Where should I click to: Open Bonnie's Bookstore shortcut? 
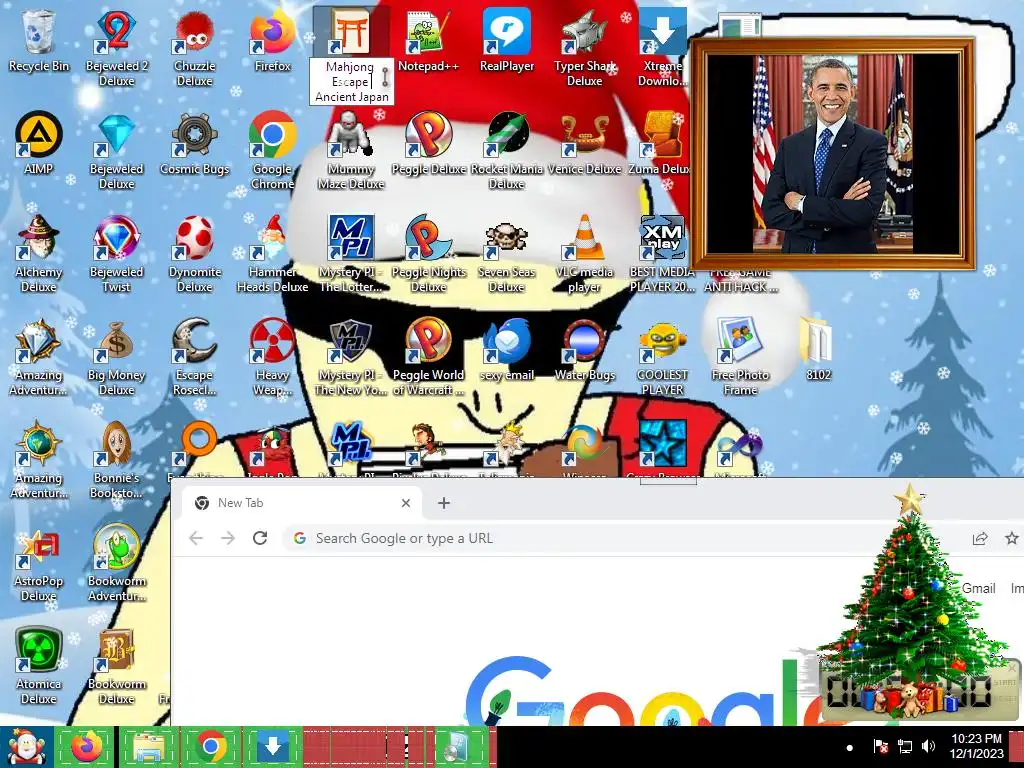[x=116, y=460]
